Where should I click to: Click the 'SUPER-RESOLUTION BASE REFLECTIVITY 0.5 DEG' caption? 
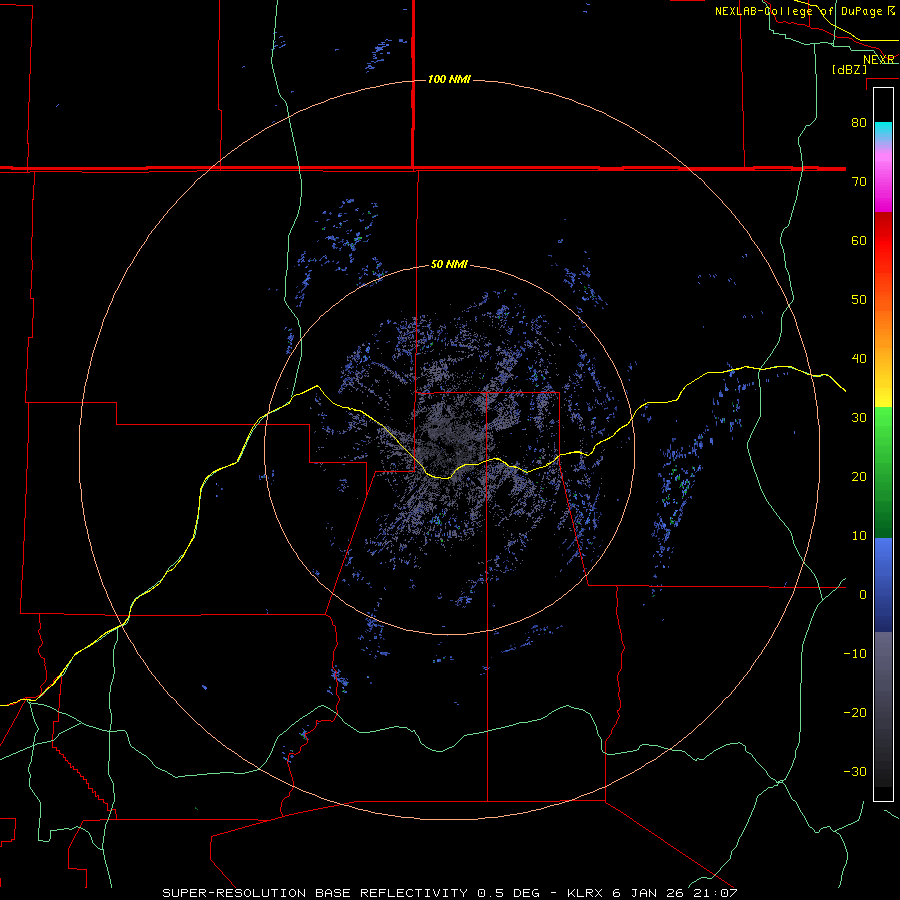click(x=351, y=893)
